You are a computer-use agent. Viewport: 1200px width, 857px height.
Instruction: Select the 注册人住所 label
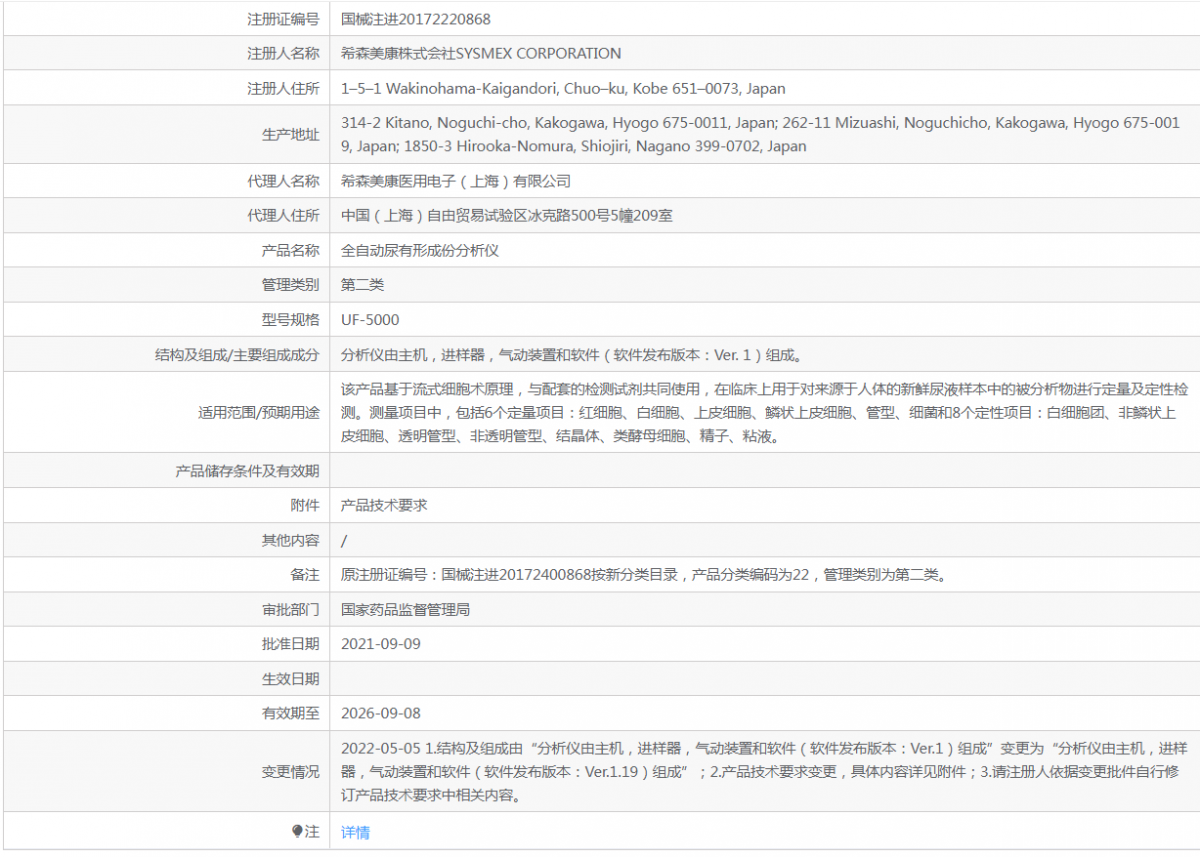pyautogui.click(x=283, y=89)
